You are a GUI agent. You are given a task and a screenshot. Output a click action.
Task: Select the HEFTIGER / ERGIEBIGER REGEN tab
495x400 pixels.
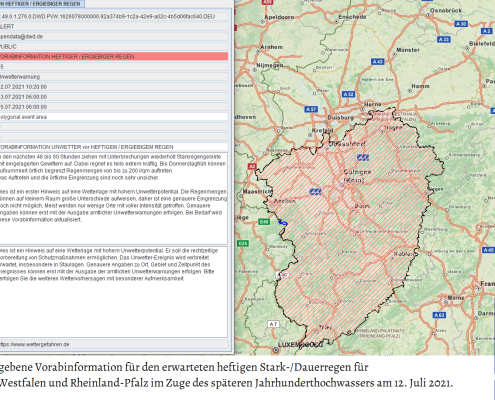point(42,4)
